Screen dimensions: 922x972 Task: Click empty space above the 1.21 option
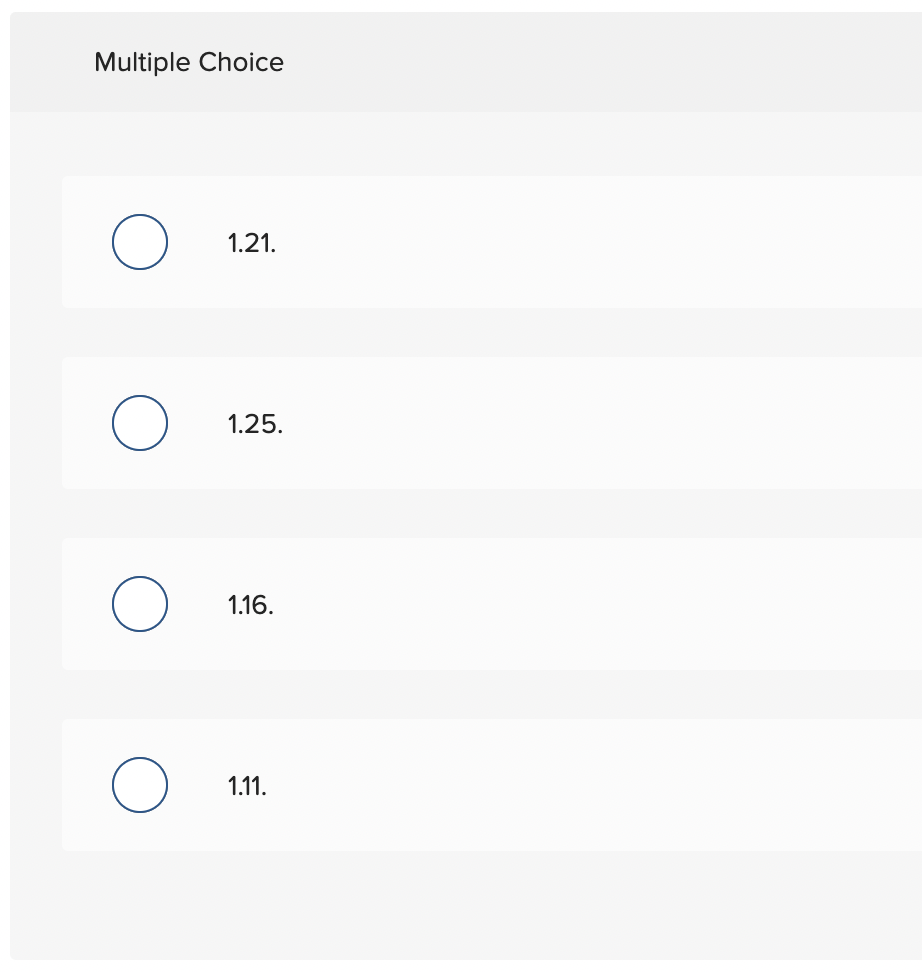pos(465,144)
